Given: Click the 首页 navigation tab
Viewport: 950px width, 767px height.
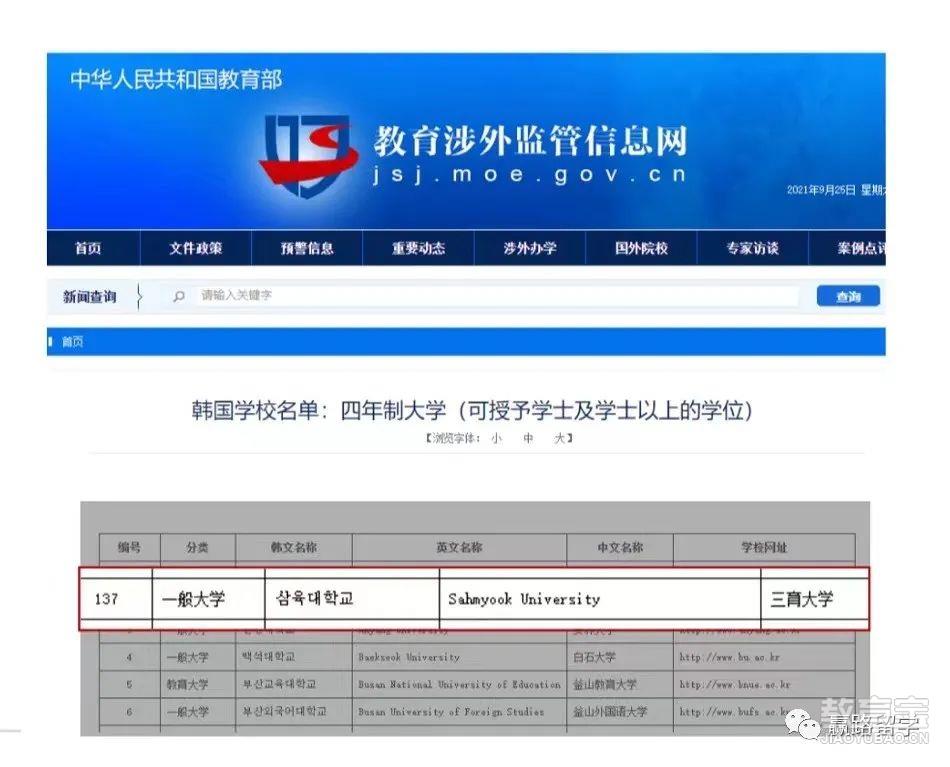Looking at the screenshot, I should (x=88, y=248).
